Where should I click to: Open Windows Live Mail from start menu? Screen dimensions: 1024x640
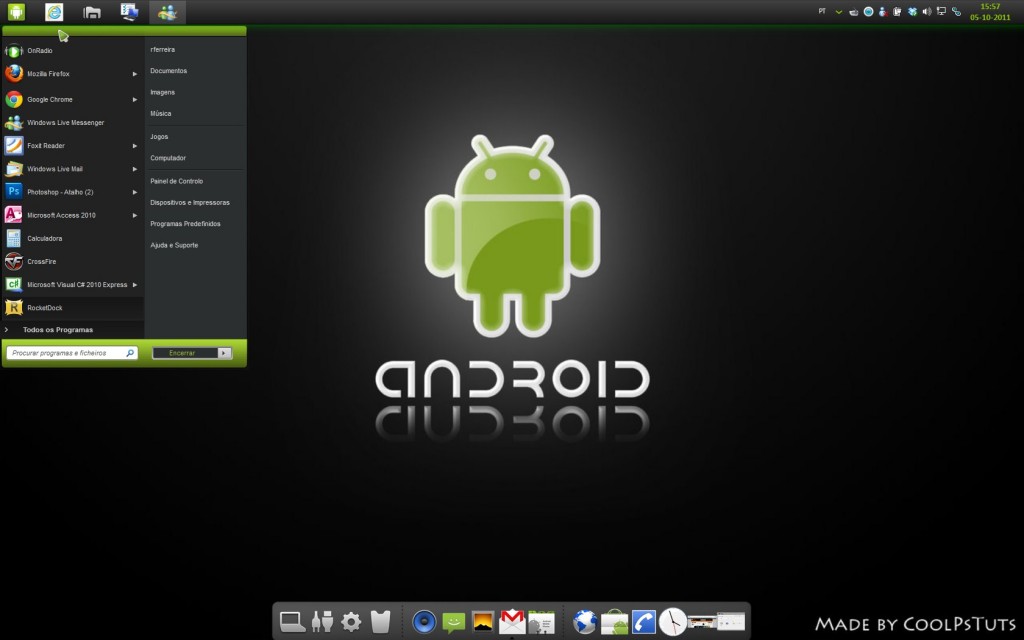(72, 168)
